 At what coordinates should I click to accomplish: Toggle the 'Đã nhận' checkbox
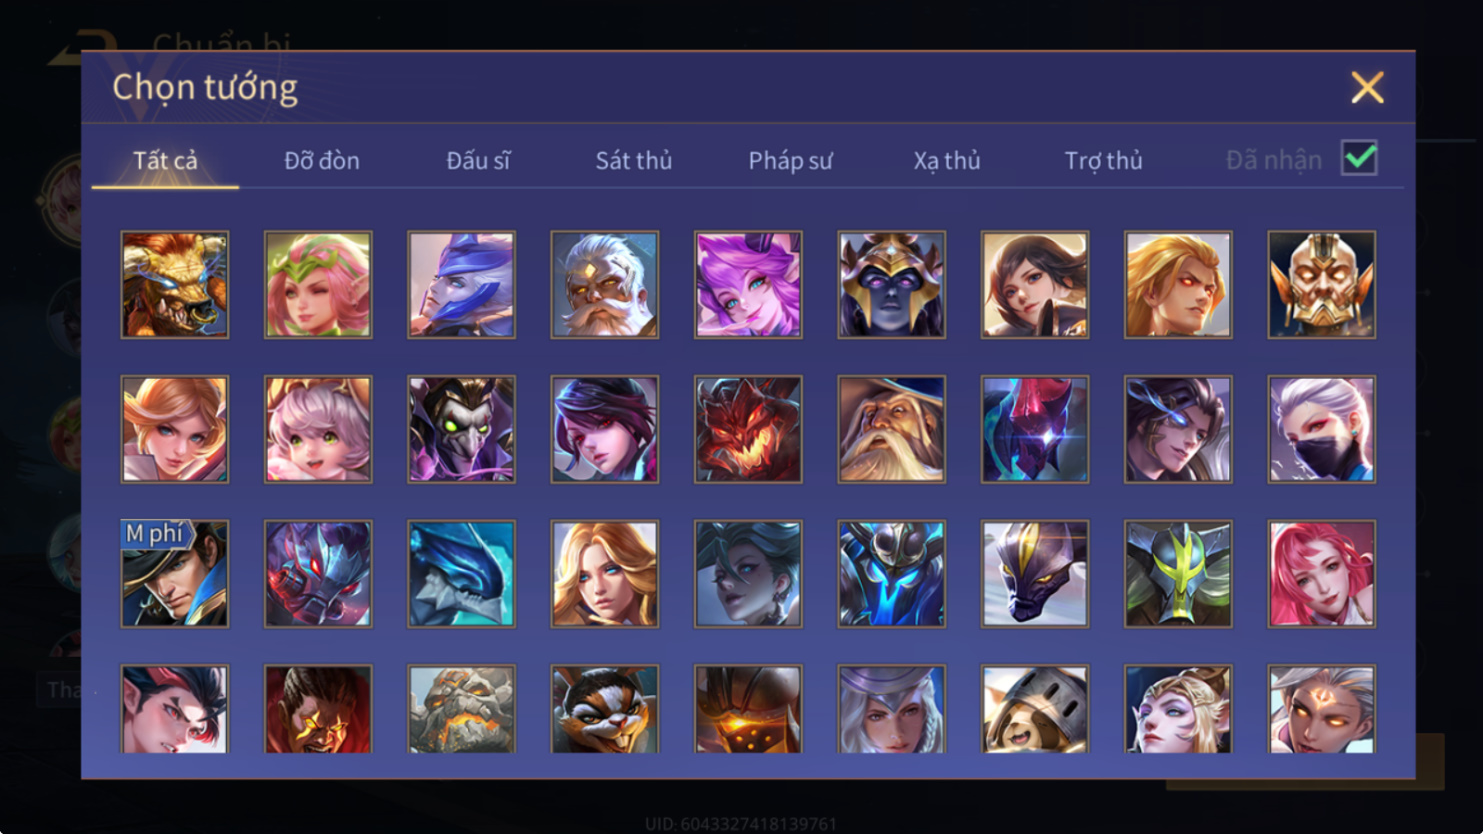click(x=1359, y=158)
